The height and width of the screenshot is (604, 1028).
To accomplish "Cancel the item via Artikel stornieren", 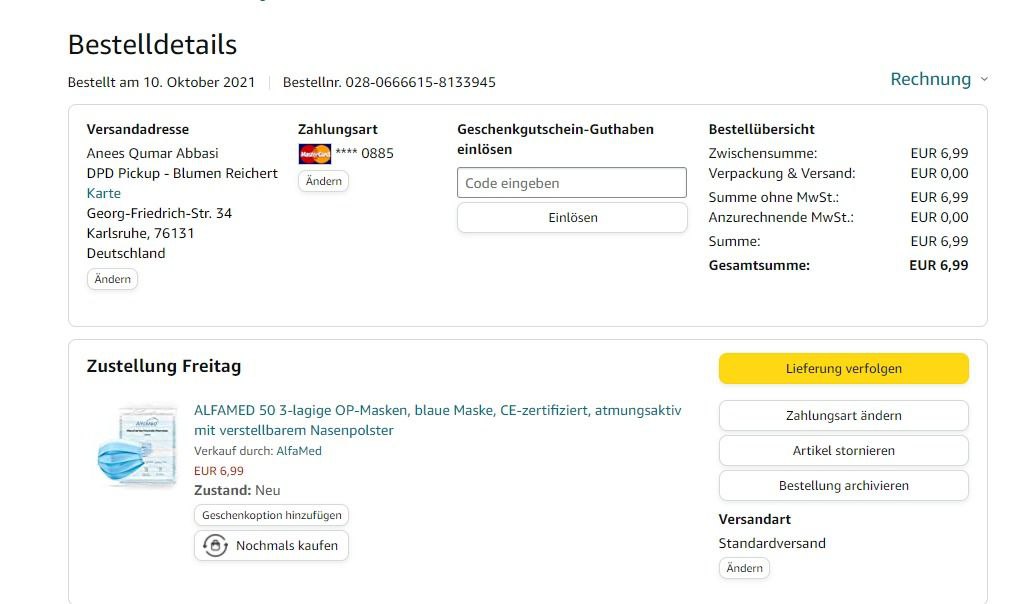I will [843, 451].
